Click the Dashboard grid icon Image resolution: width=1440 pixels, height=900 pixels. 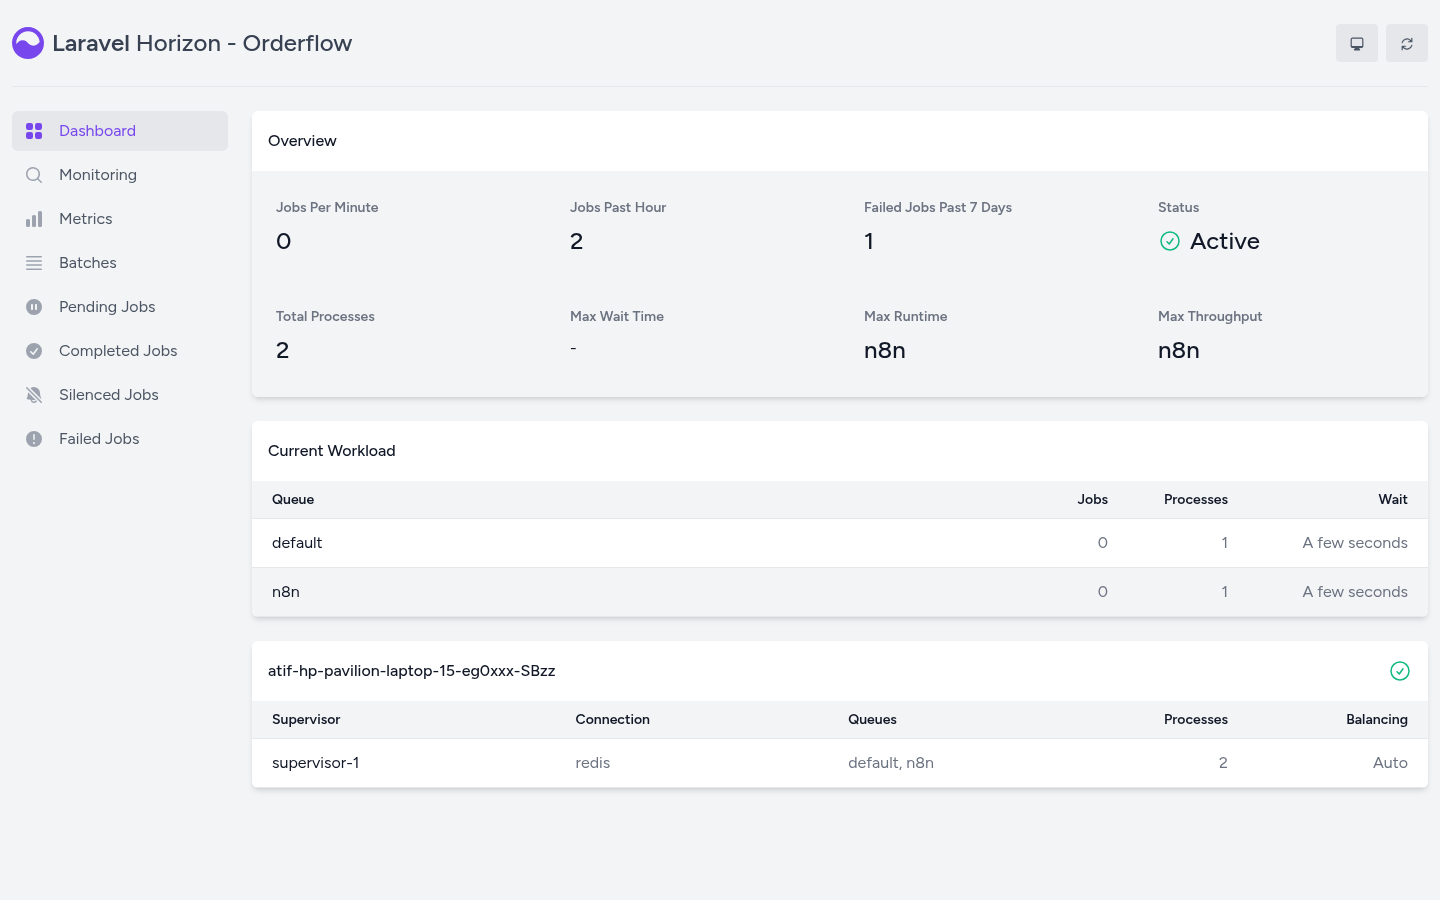pos(34,131)
